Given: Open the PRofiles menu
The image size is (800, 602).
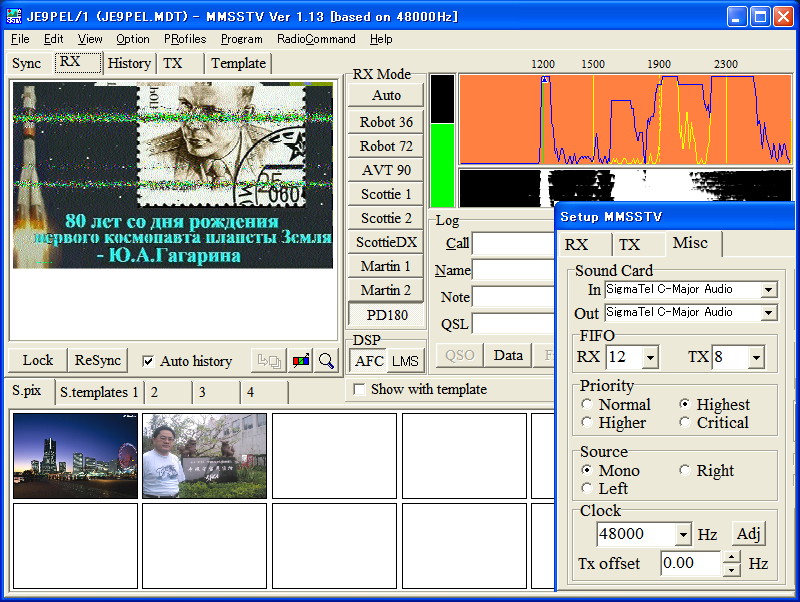Looking at the screenshot, I should pyautogui.click(x=185, y=39).
